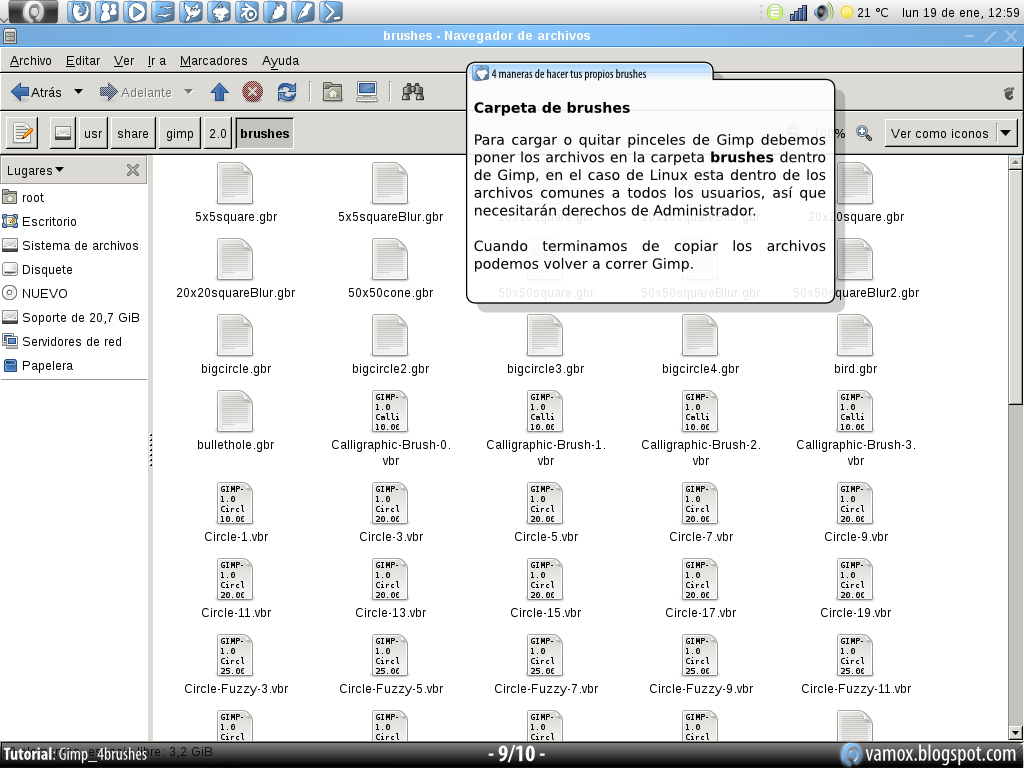Reload the folder with the refresh icon

[287, 92]
